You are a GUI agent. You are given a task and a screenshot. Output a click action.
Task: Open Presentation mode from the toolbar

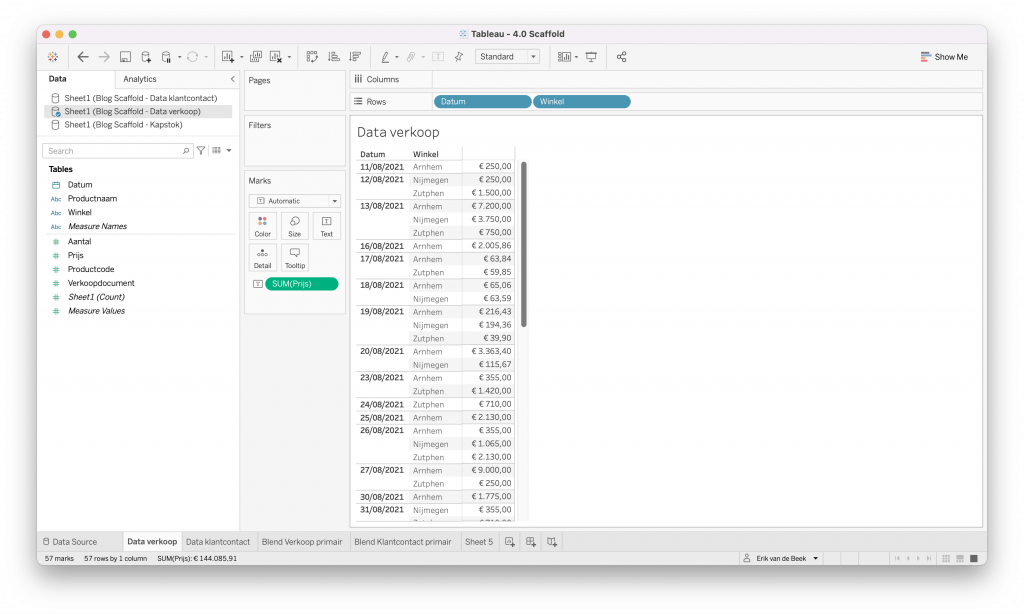(591, 57)
